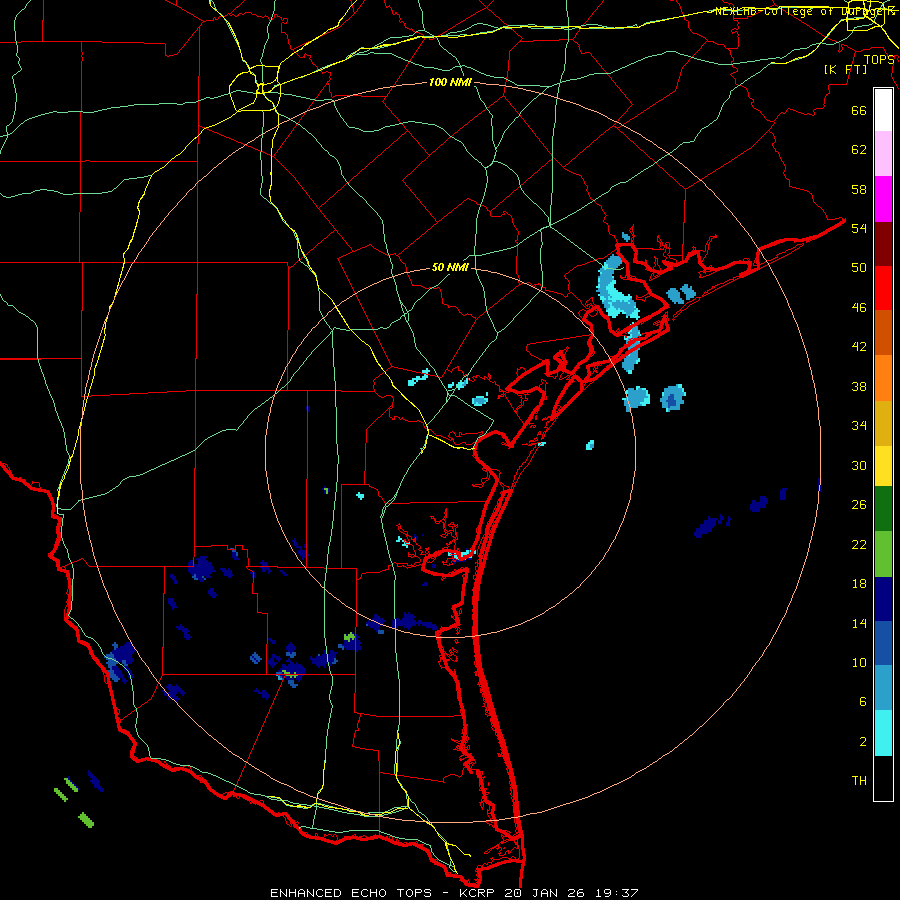Click the legend label 'TH'
The image size is (900, 900).
coord(859,781)
